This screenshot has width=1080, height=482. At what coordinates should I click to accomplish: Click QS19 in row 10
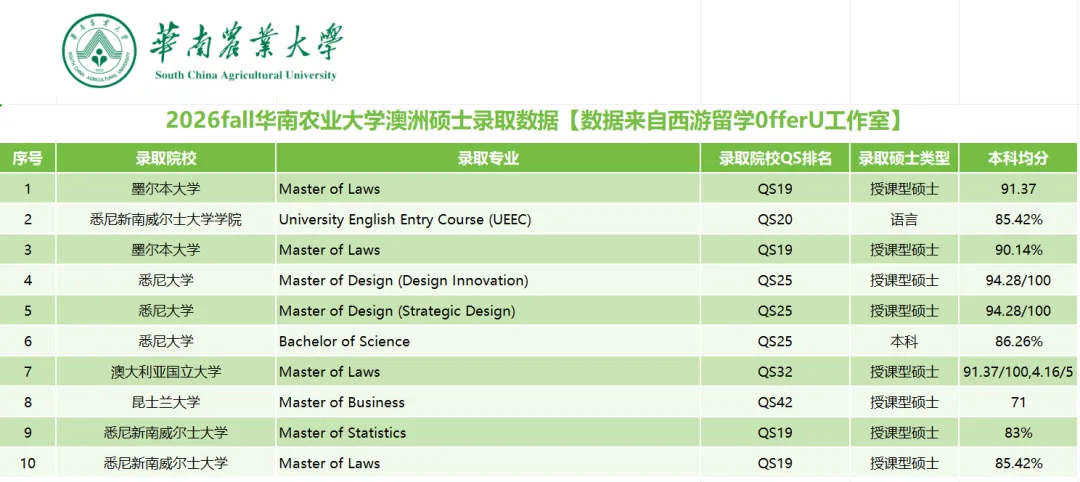pos(776,463)
